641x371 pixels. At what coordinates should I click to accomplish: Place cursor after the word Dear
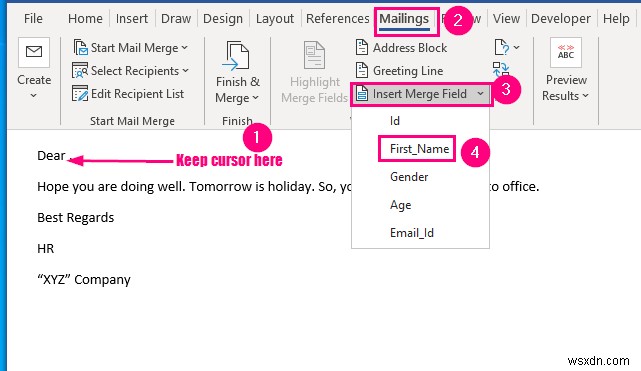67,156
